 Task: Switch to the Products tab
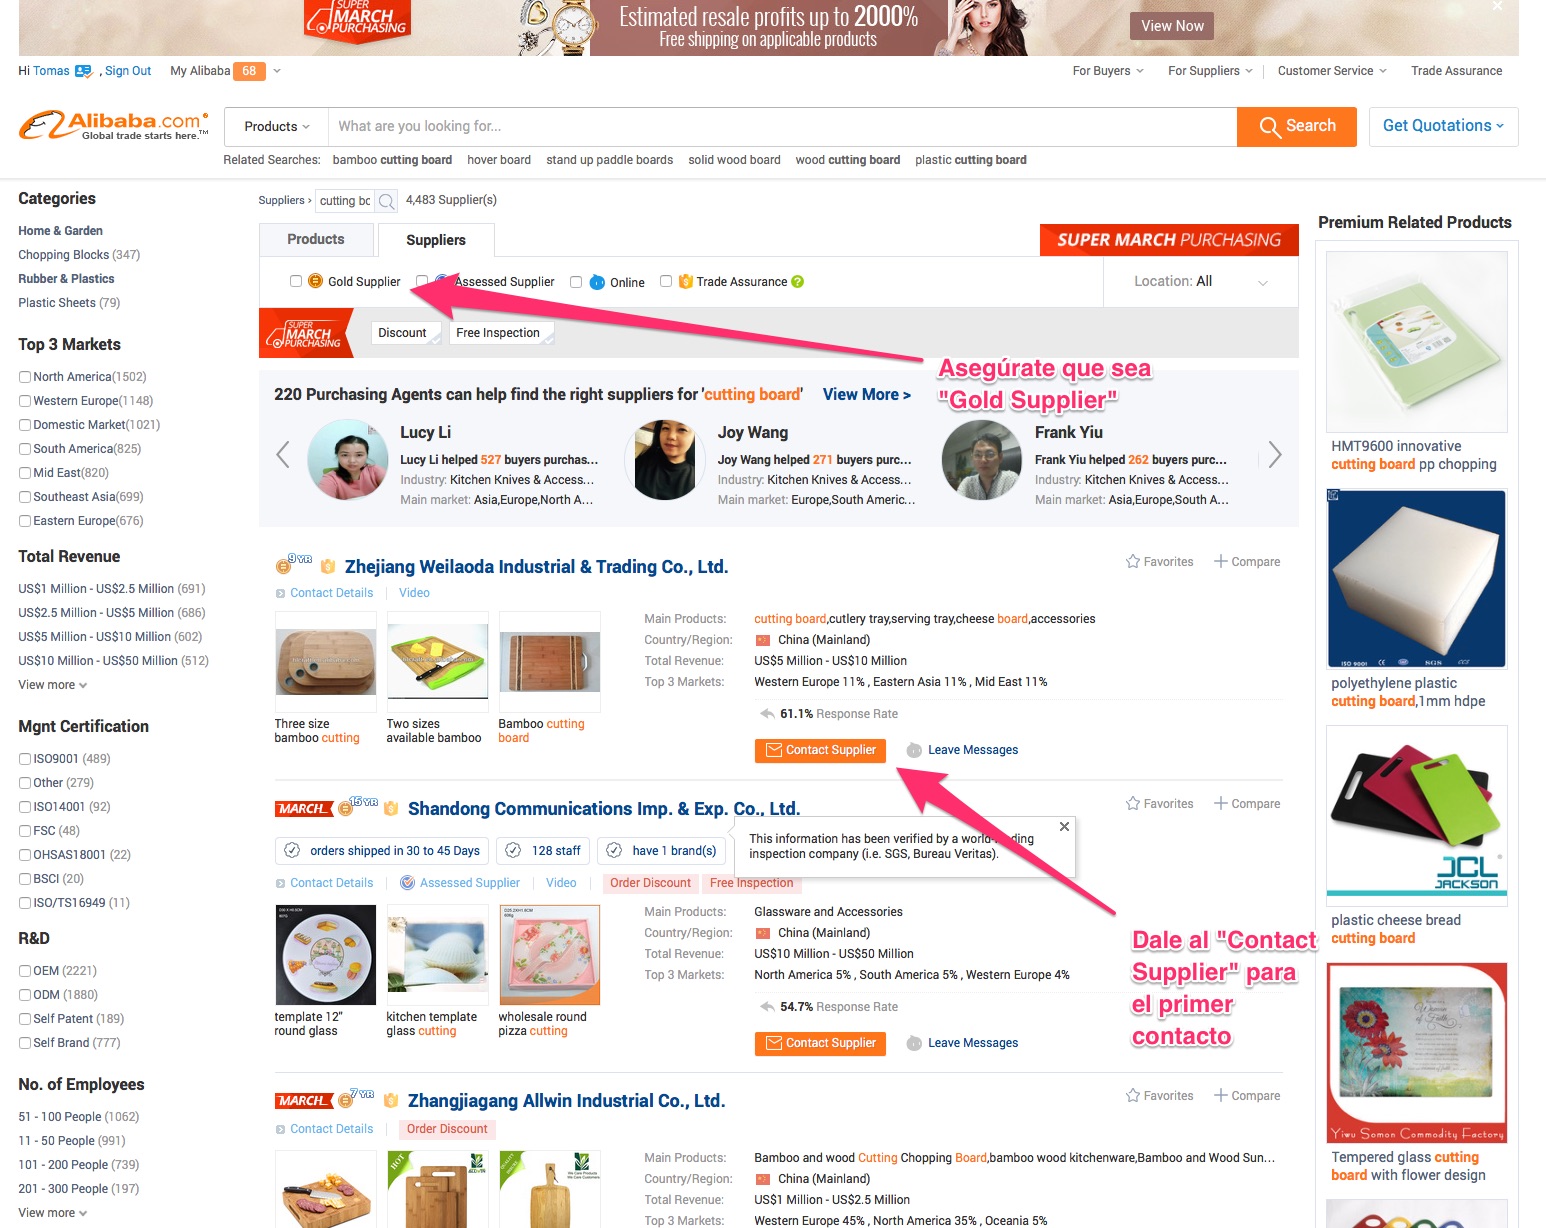click(x=316, y=240)
